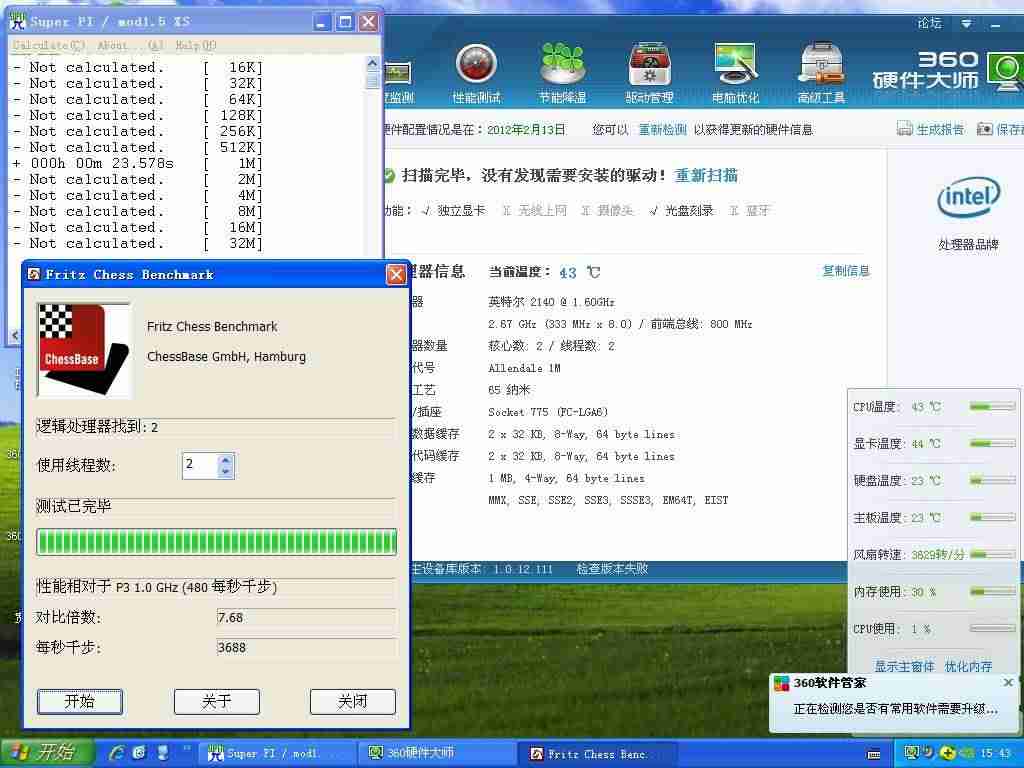Open the 论坛 forum link in 360

click(929, 24)
